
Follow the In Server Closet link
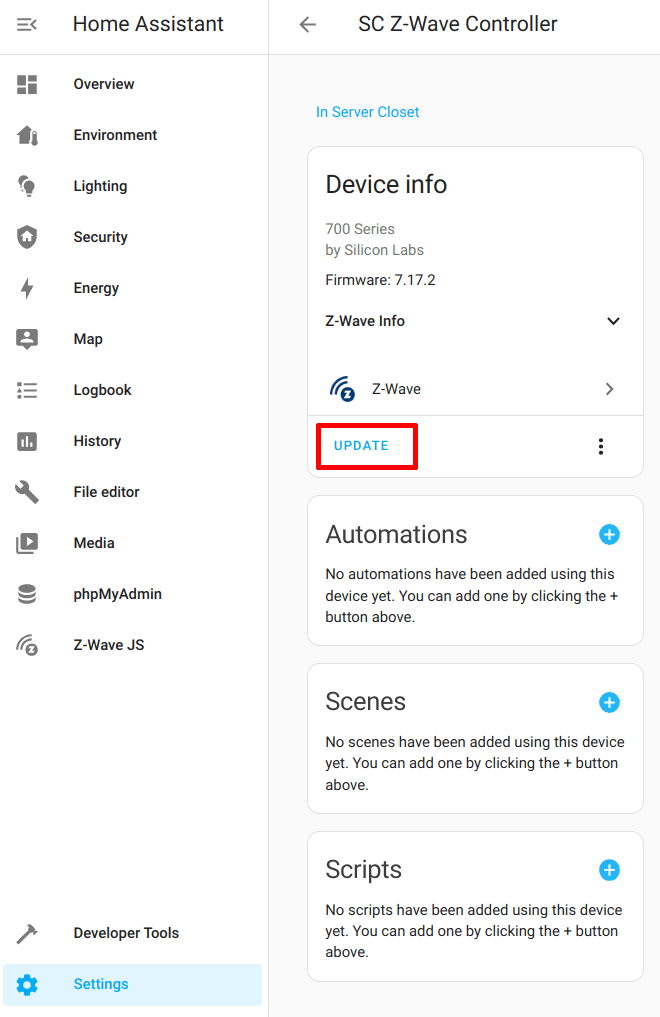368,112
